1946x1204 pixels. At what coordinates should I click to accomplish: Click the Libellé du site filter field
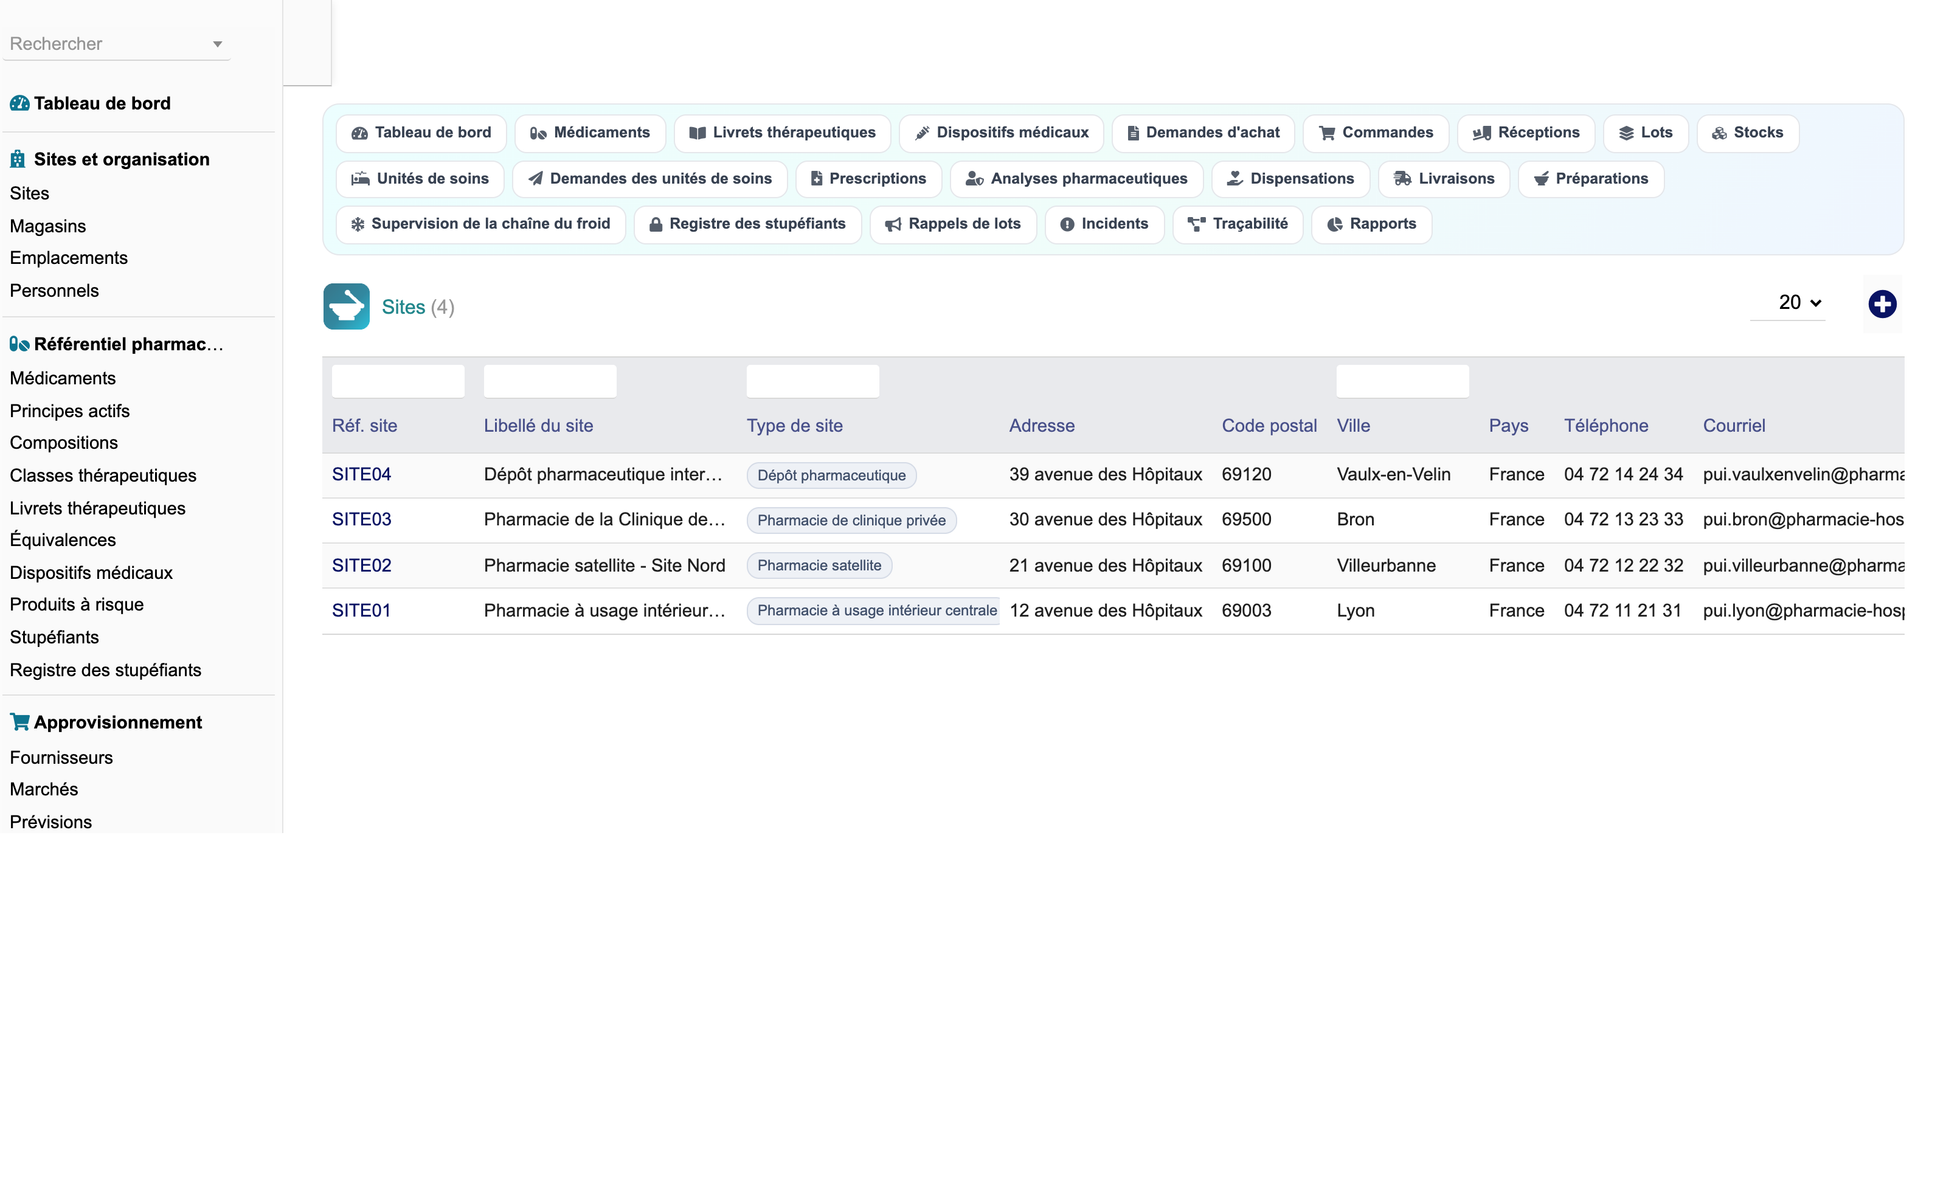pyautogui.click(x=550, y=381)
